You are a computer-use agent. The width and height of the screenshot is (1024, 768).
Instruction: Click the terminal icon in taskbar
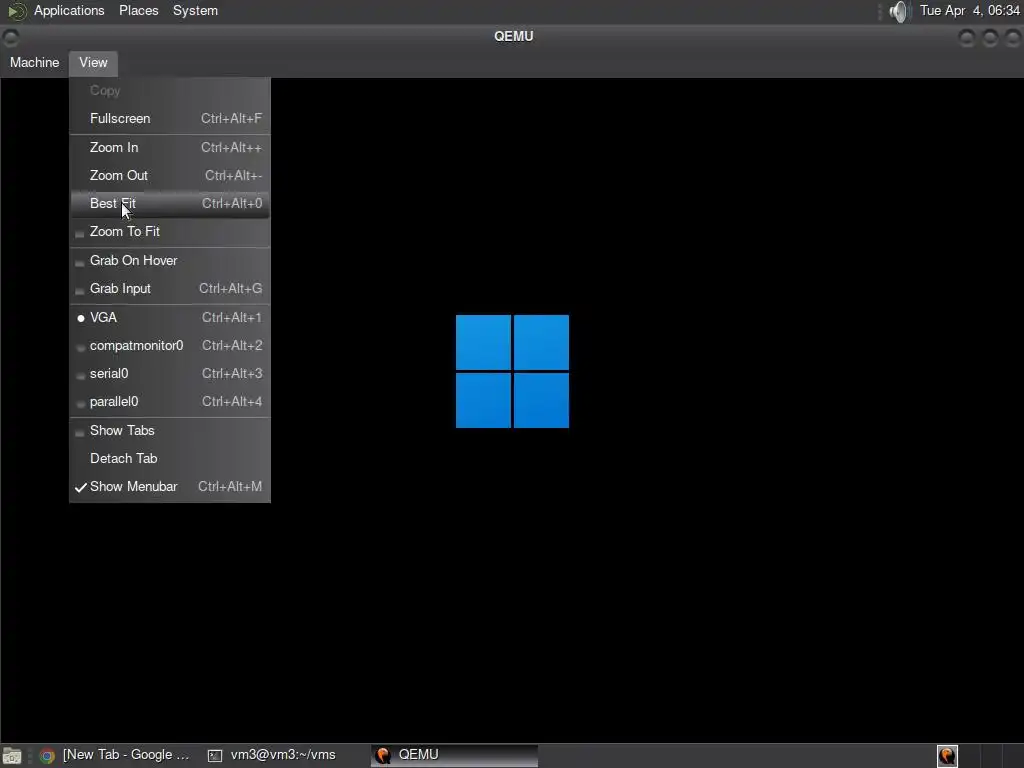point(215,756)
